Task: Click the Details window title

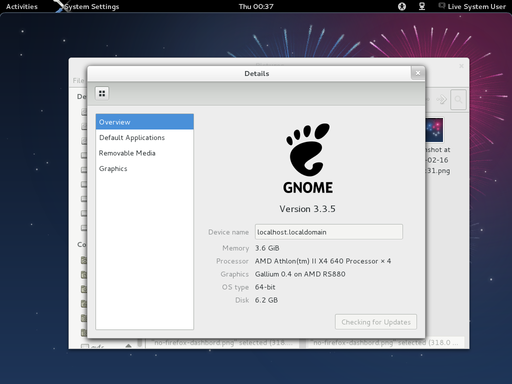Action: click(x=257, y=73)
